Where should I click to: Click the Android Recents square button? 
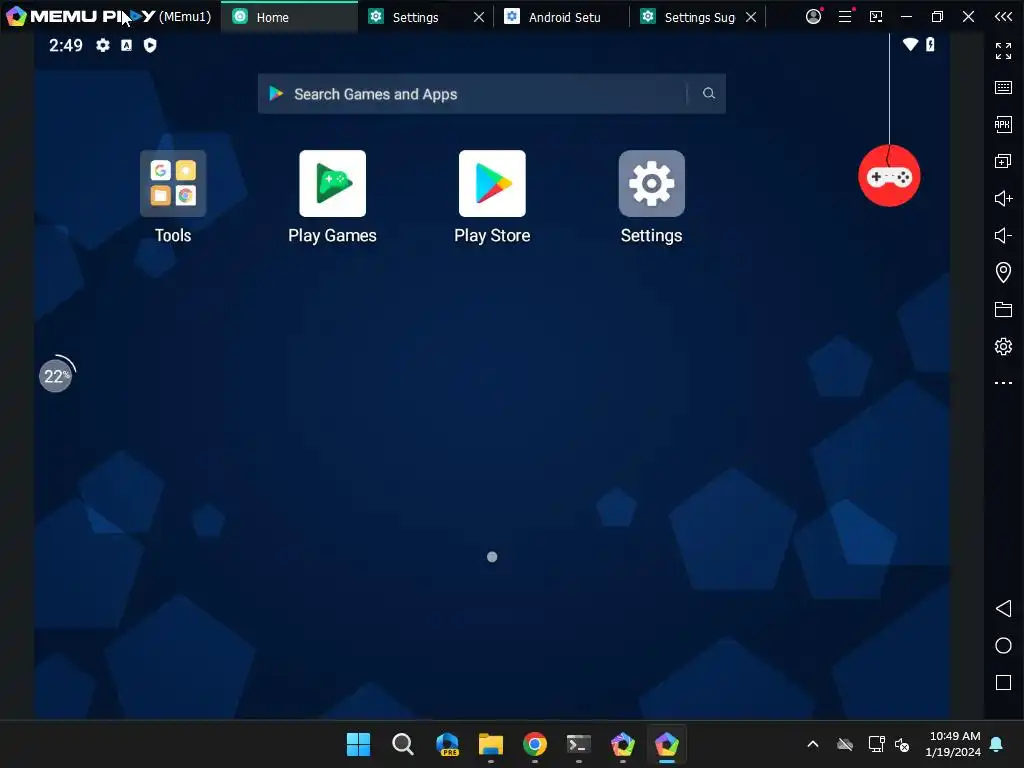1003,682
